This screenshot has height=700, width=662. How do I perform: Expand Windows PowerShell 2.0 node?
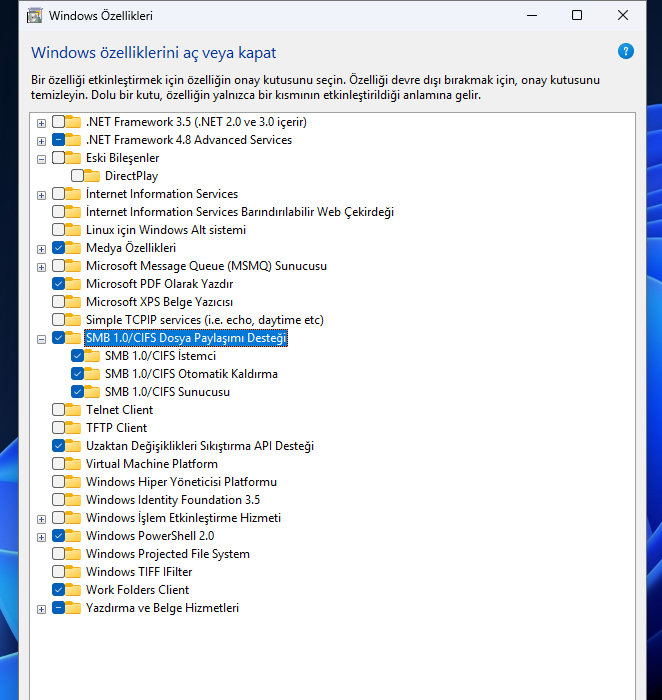pyautogui.click(x=42, y=537)
